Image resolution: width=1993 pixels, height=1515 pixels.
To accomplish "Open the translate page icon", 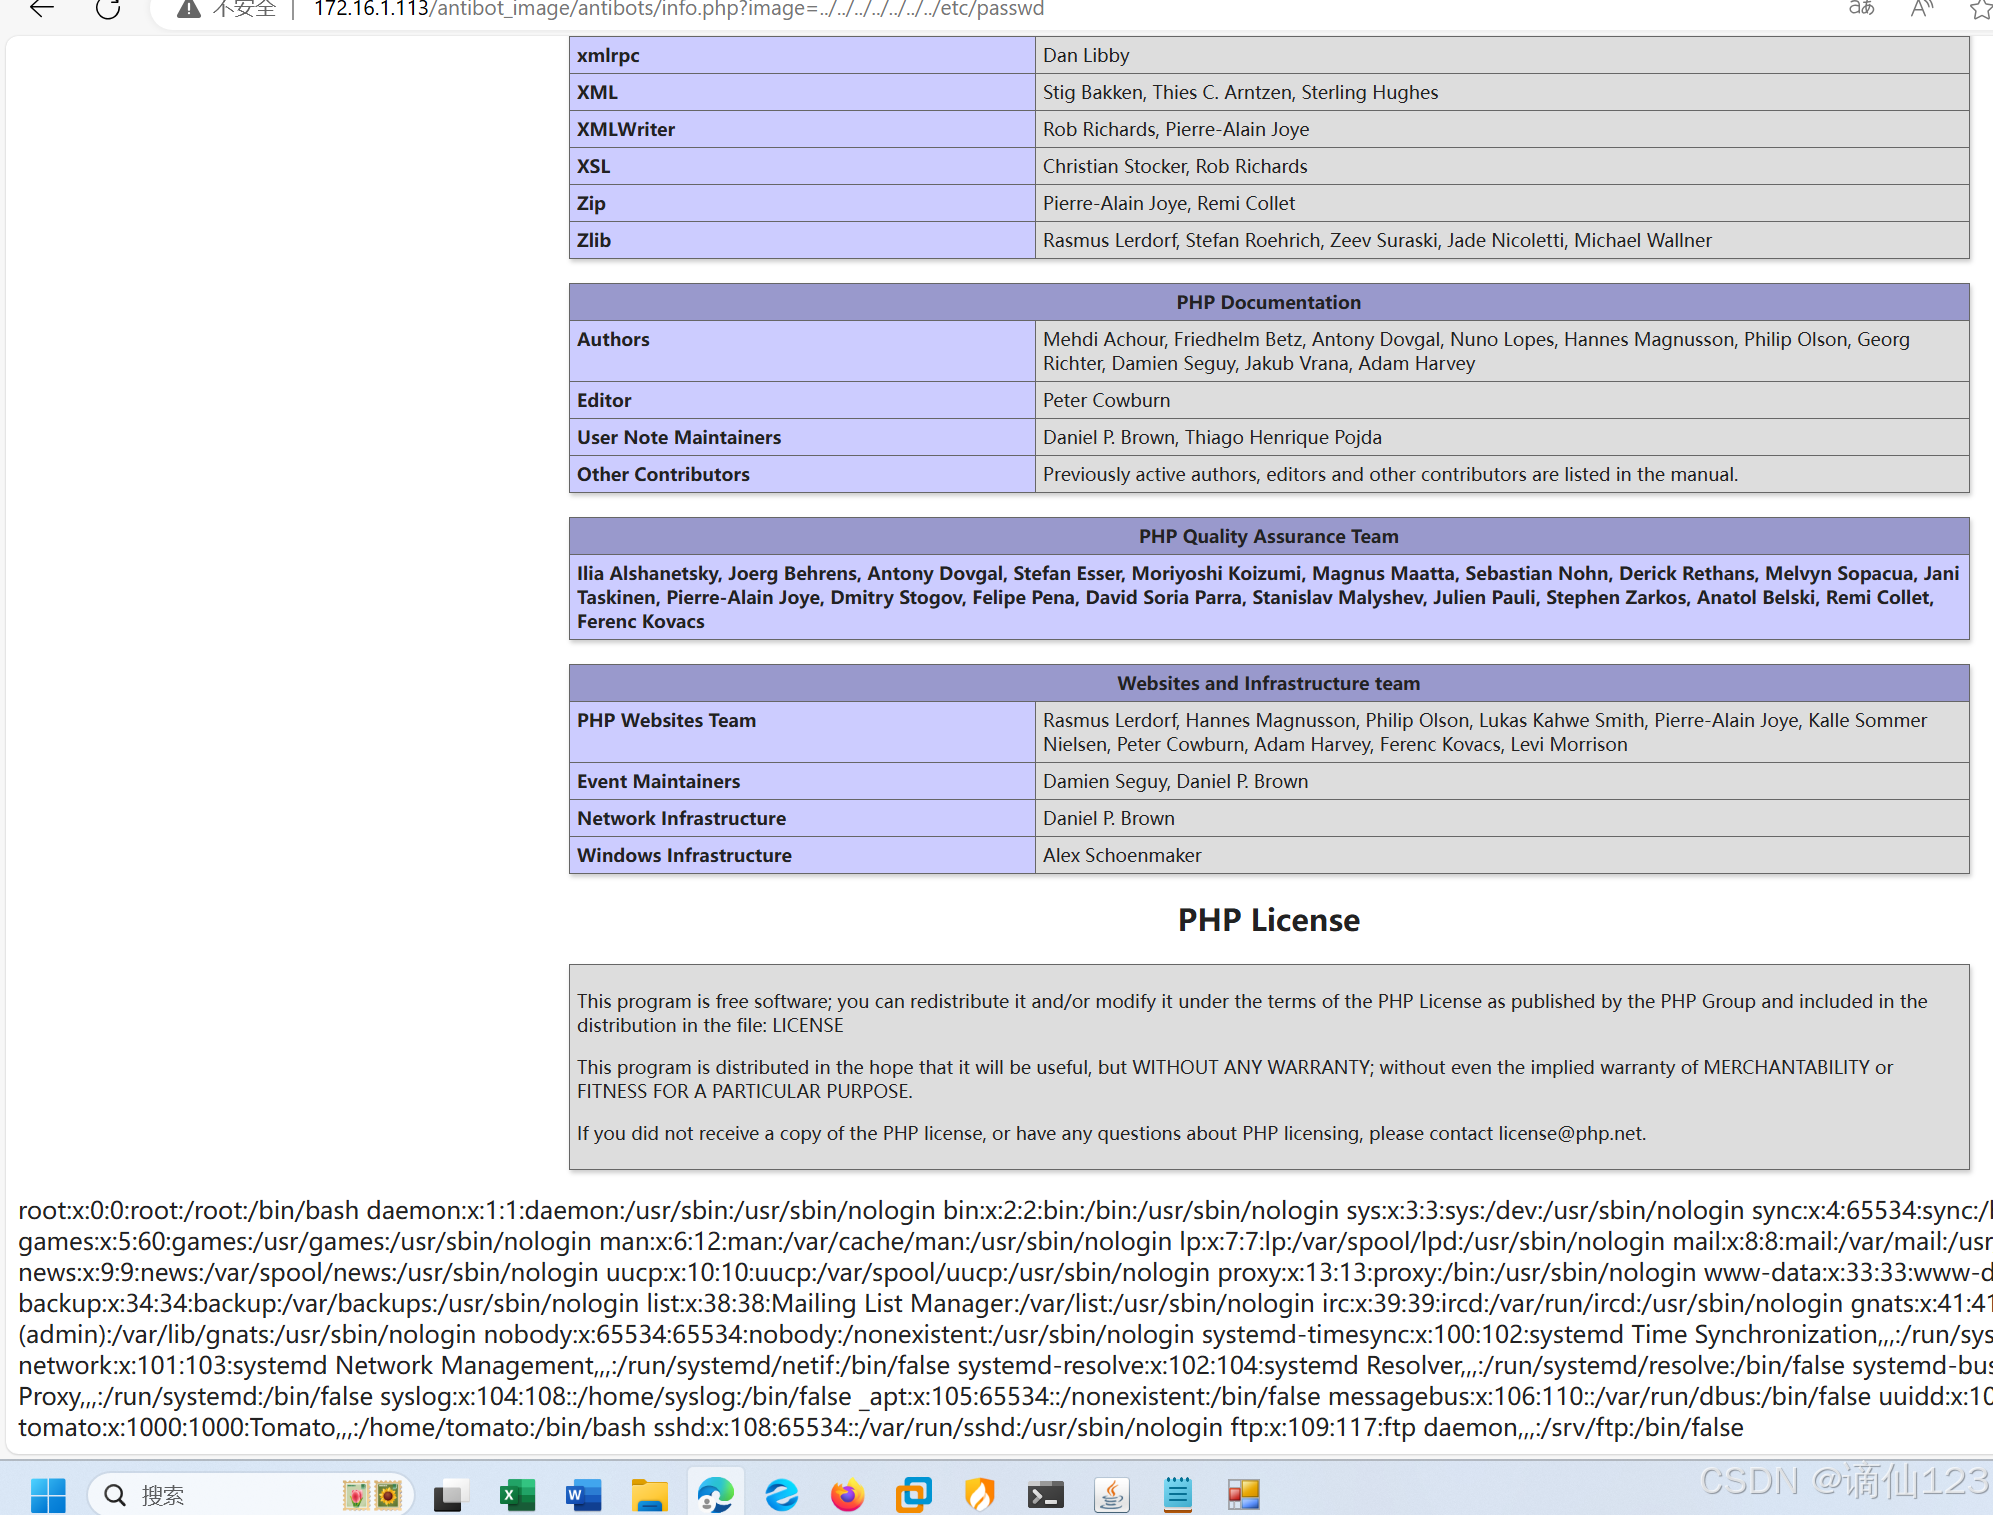I will (1861, 9).
